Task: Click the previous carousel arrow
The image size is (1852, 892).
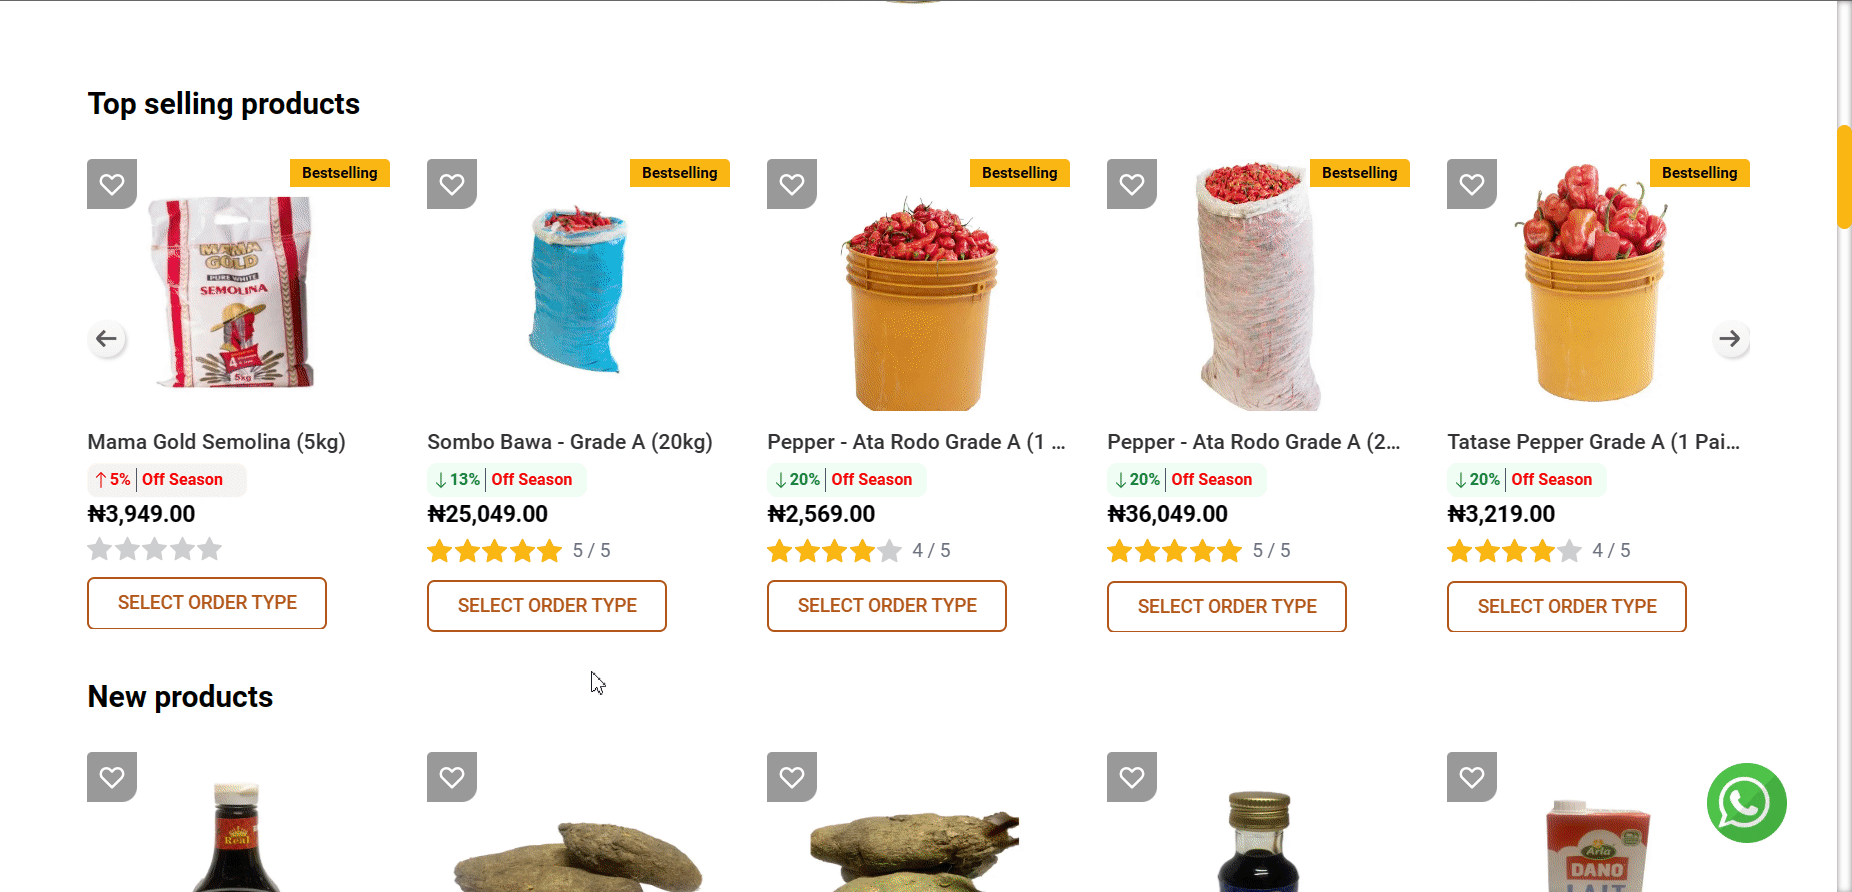Action: click(107, 339)
